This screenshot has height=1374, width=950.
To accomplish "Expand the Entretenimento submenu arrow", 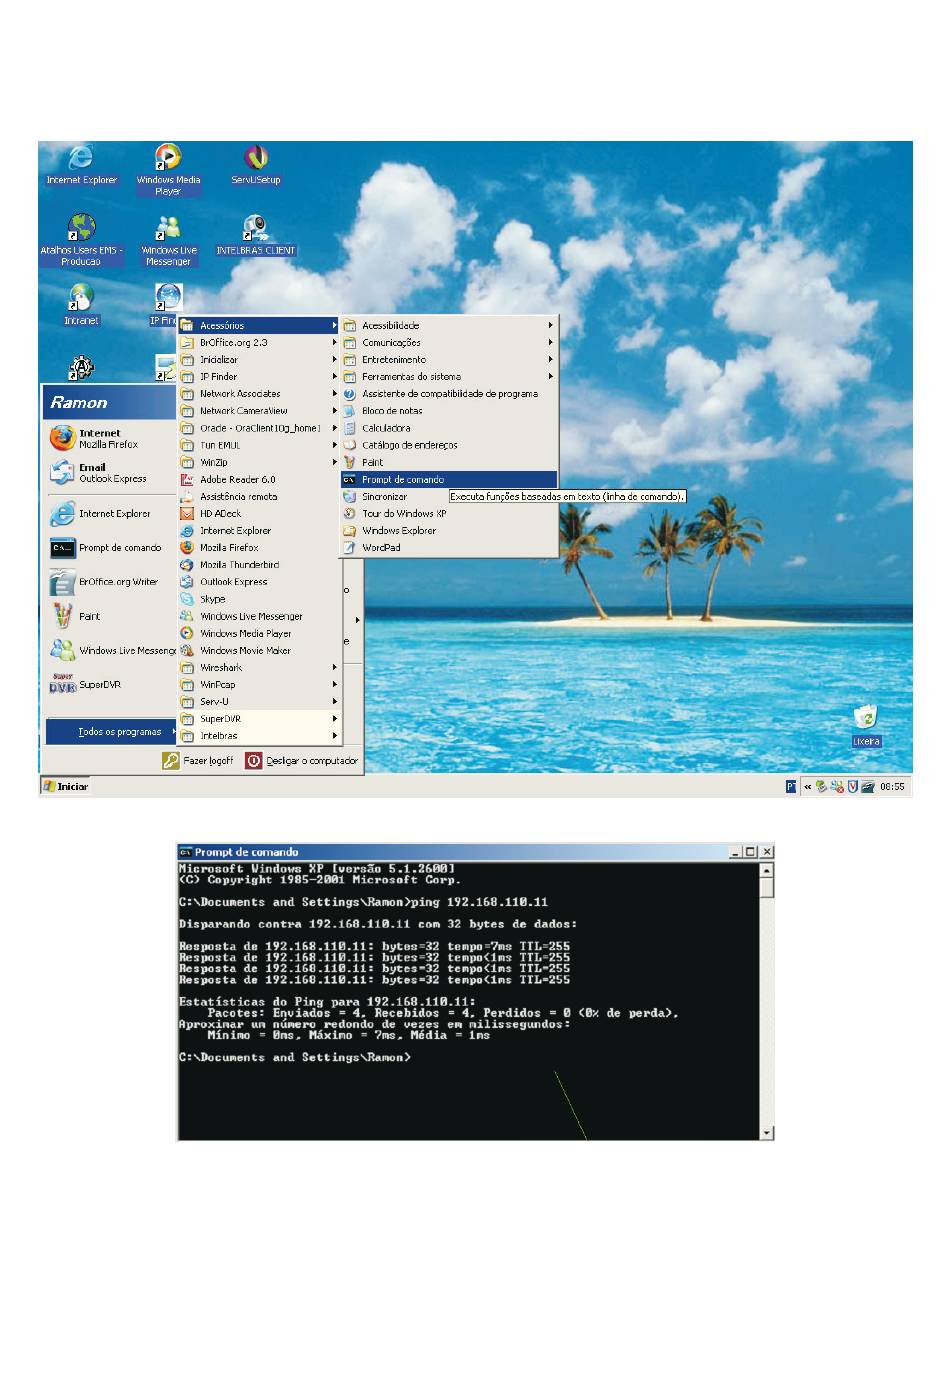I will click(550, 359).
